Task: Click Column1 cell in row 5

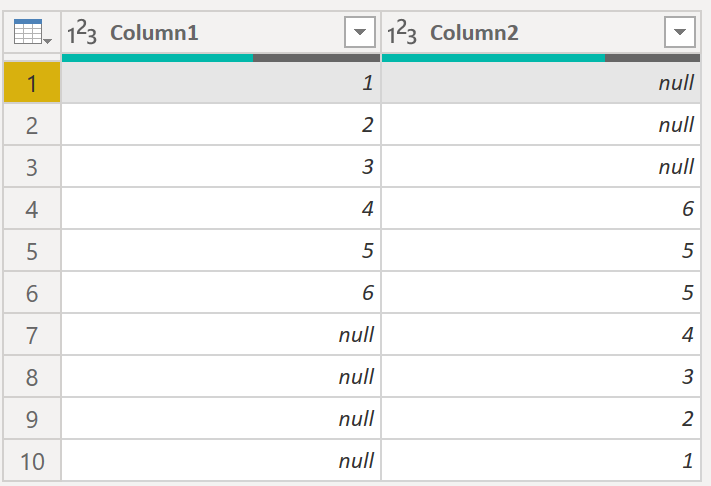Action: pos(221,251)
